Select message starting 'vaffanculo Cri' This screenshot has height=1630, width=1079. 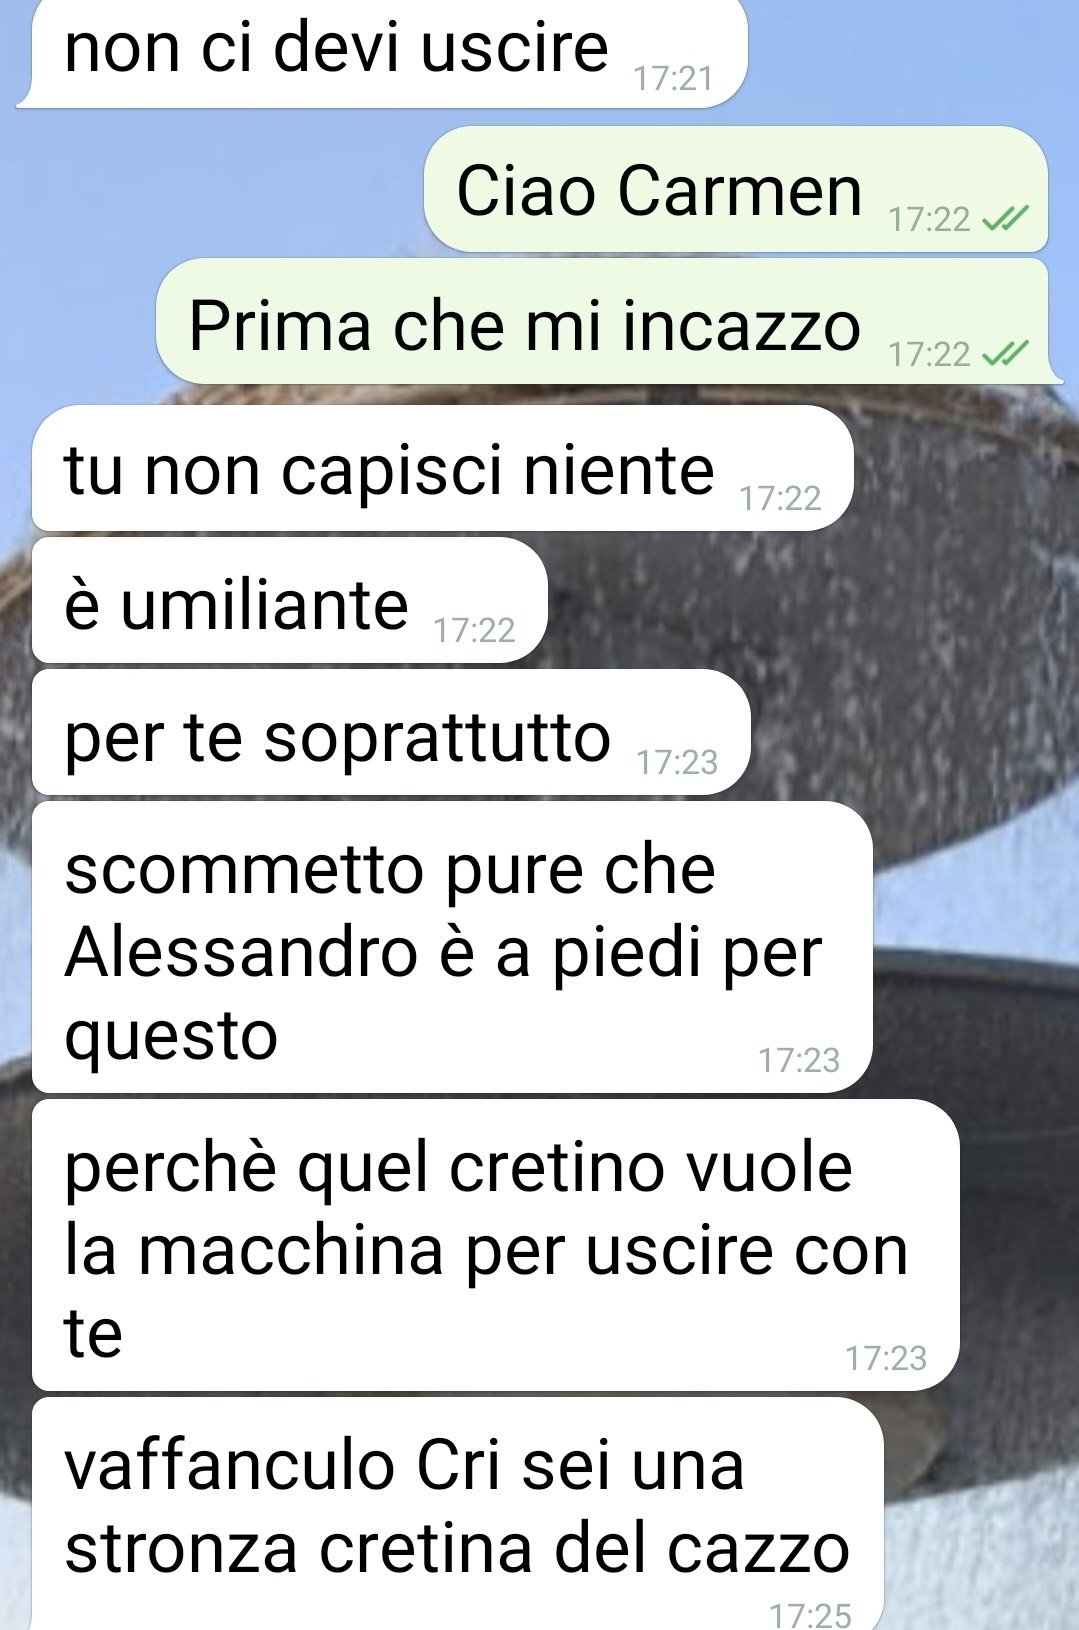pos(457,1514)
